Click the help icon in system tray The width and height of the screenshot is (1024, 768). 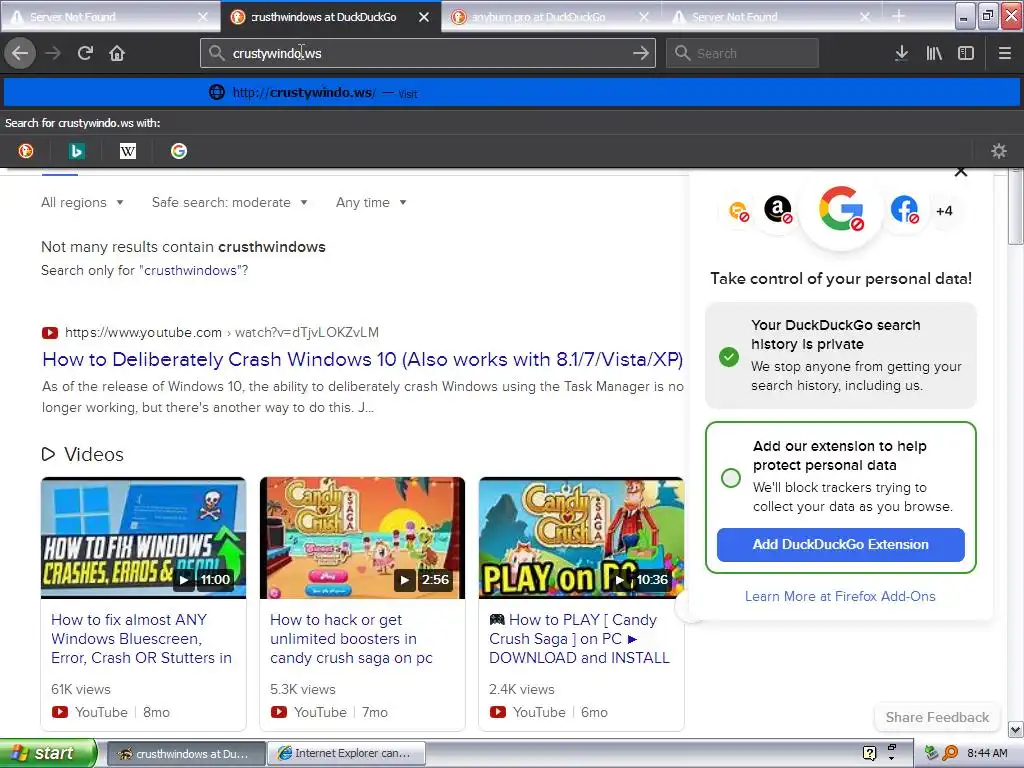point(869,753)
